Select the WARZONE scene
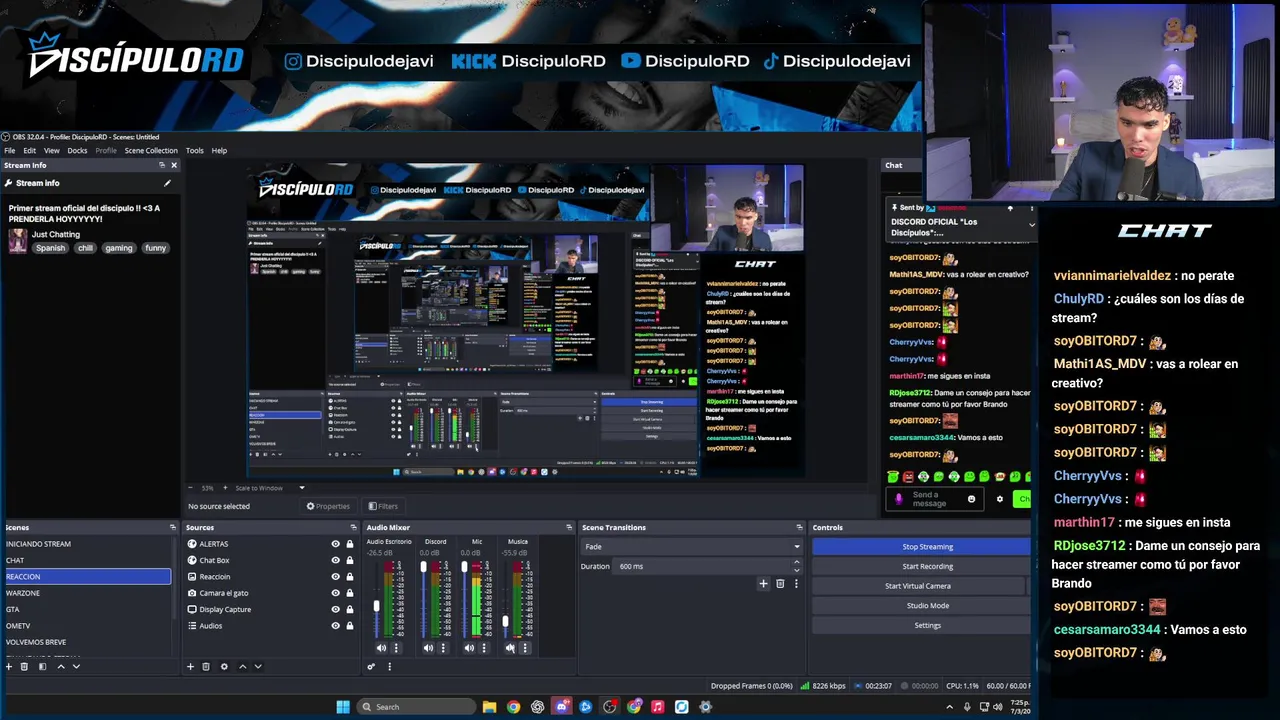The image size is (1280, 720). pyautogui.click(x=86, y=593)
